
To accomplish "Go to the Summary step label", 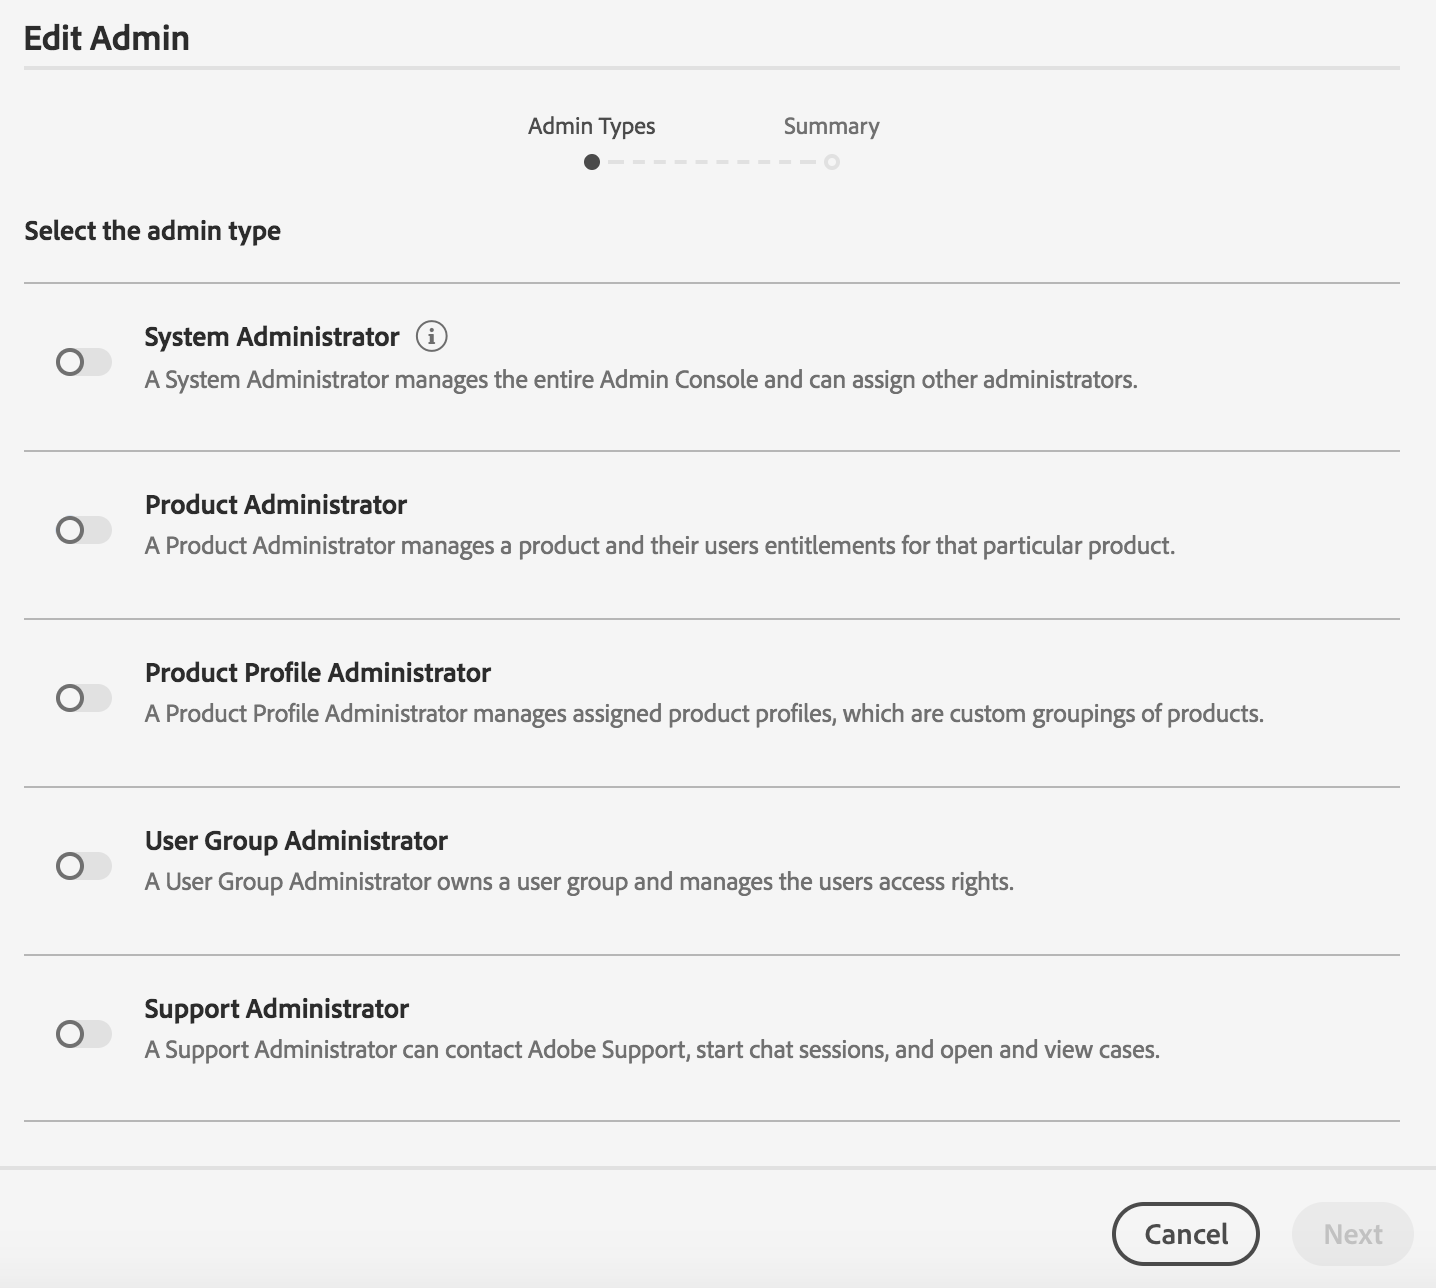I will tap(831, 126).
